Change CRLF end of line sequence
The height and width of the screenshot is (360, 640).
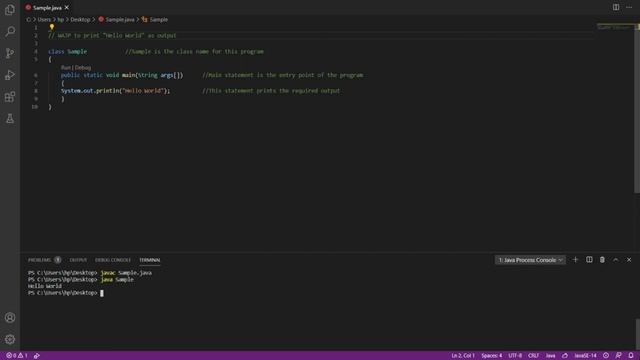[533, 356]
